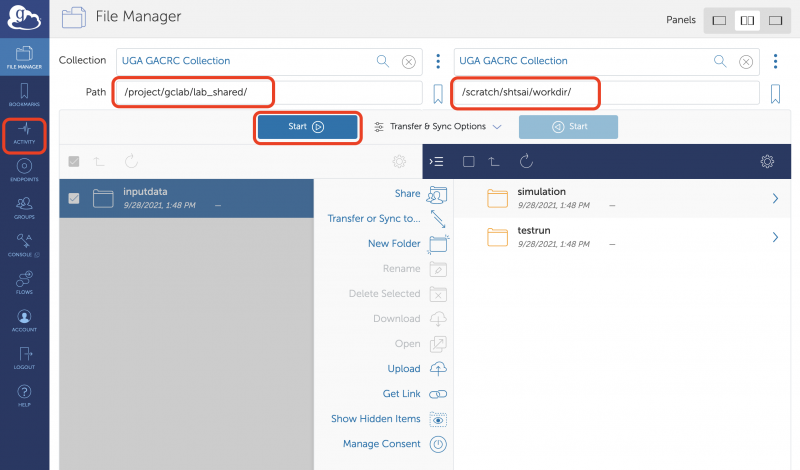
Task: Switch to single-panel layout view
Action: tap(719, 20)
